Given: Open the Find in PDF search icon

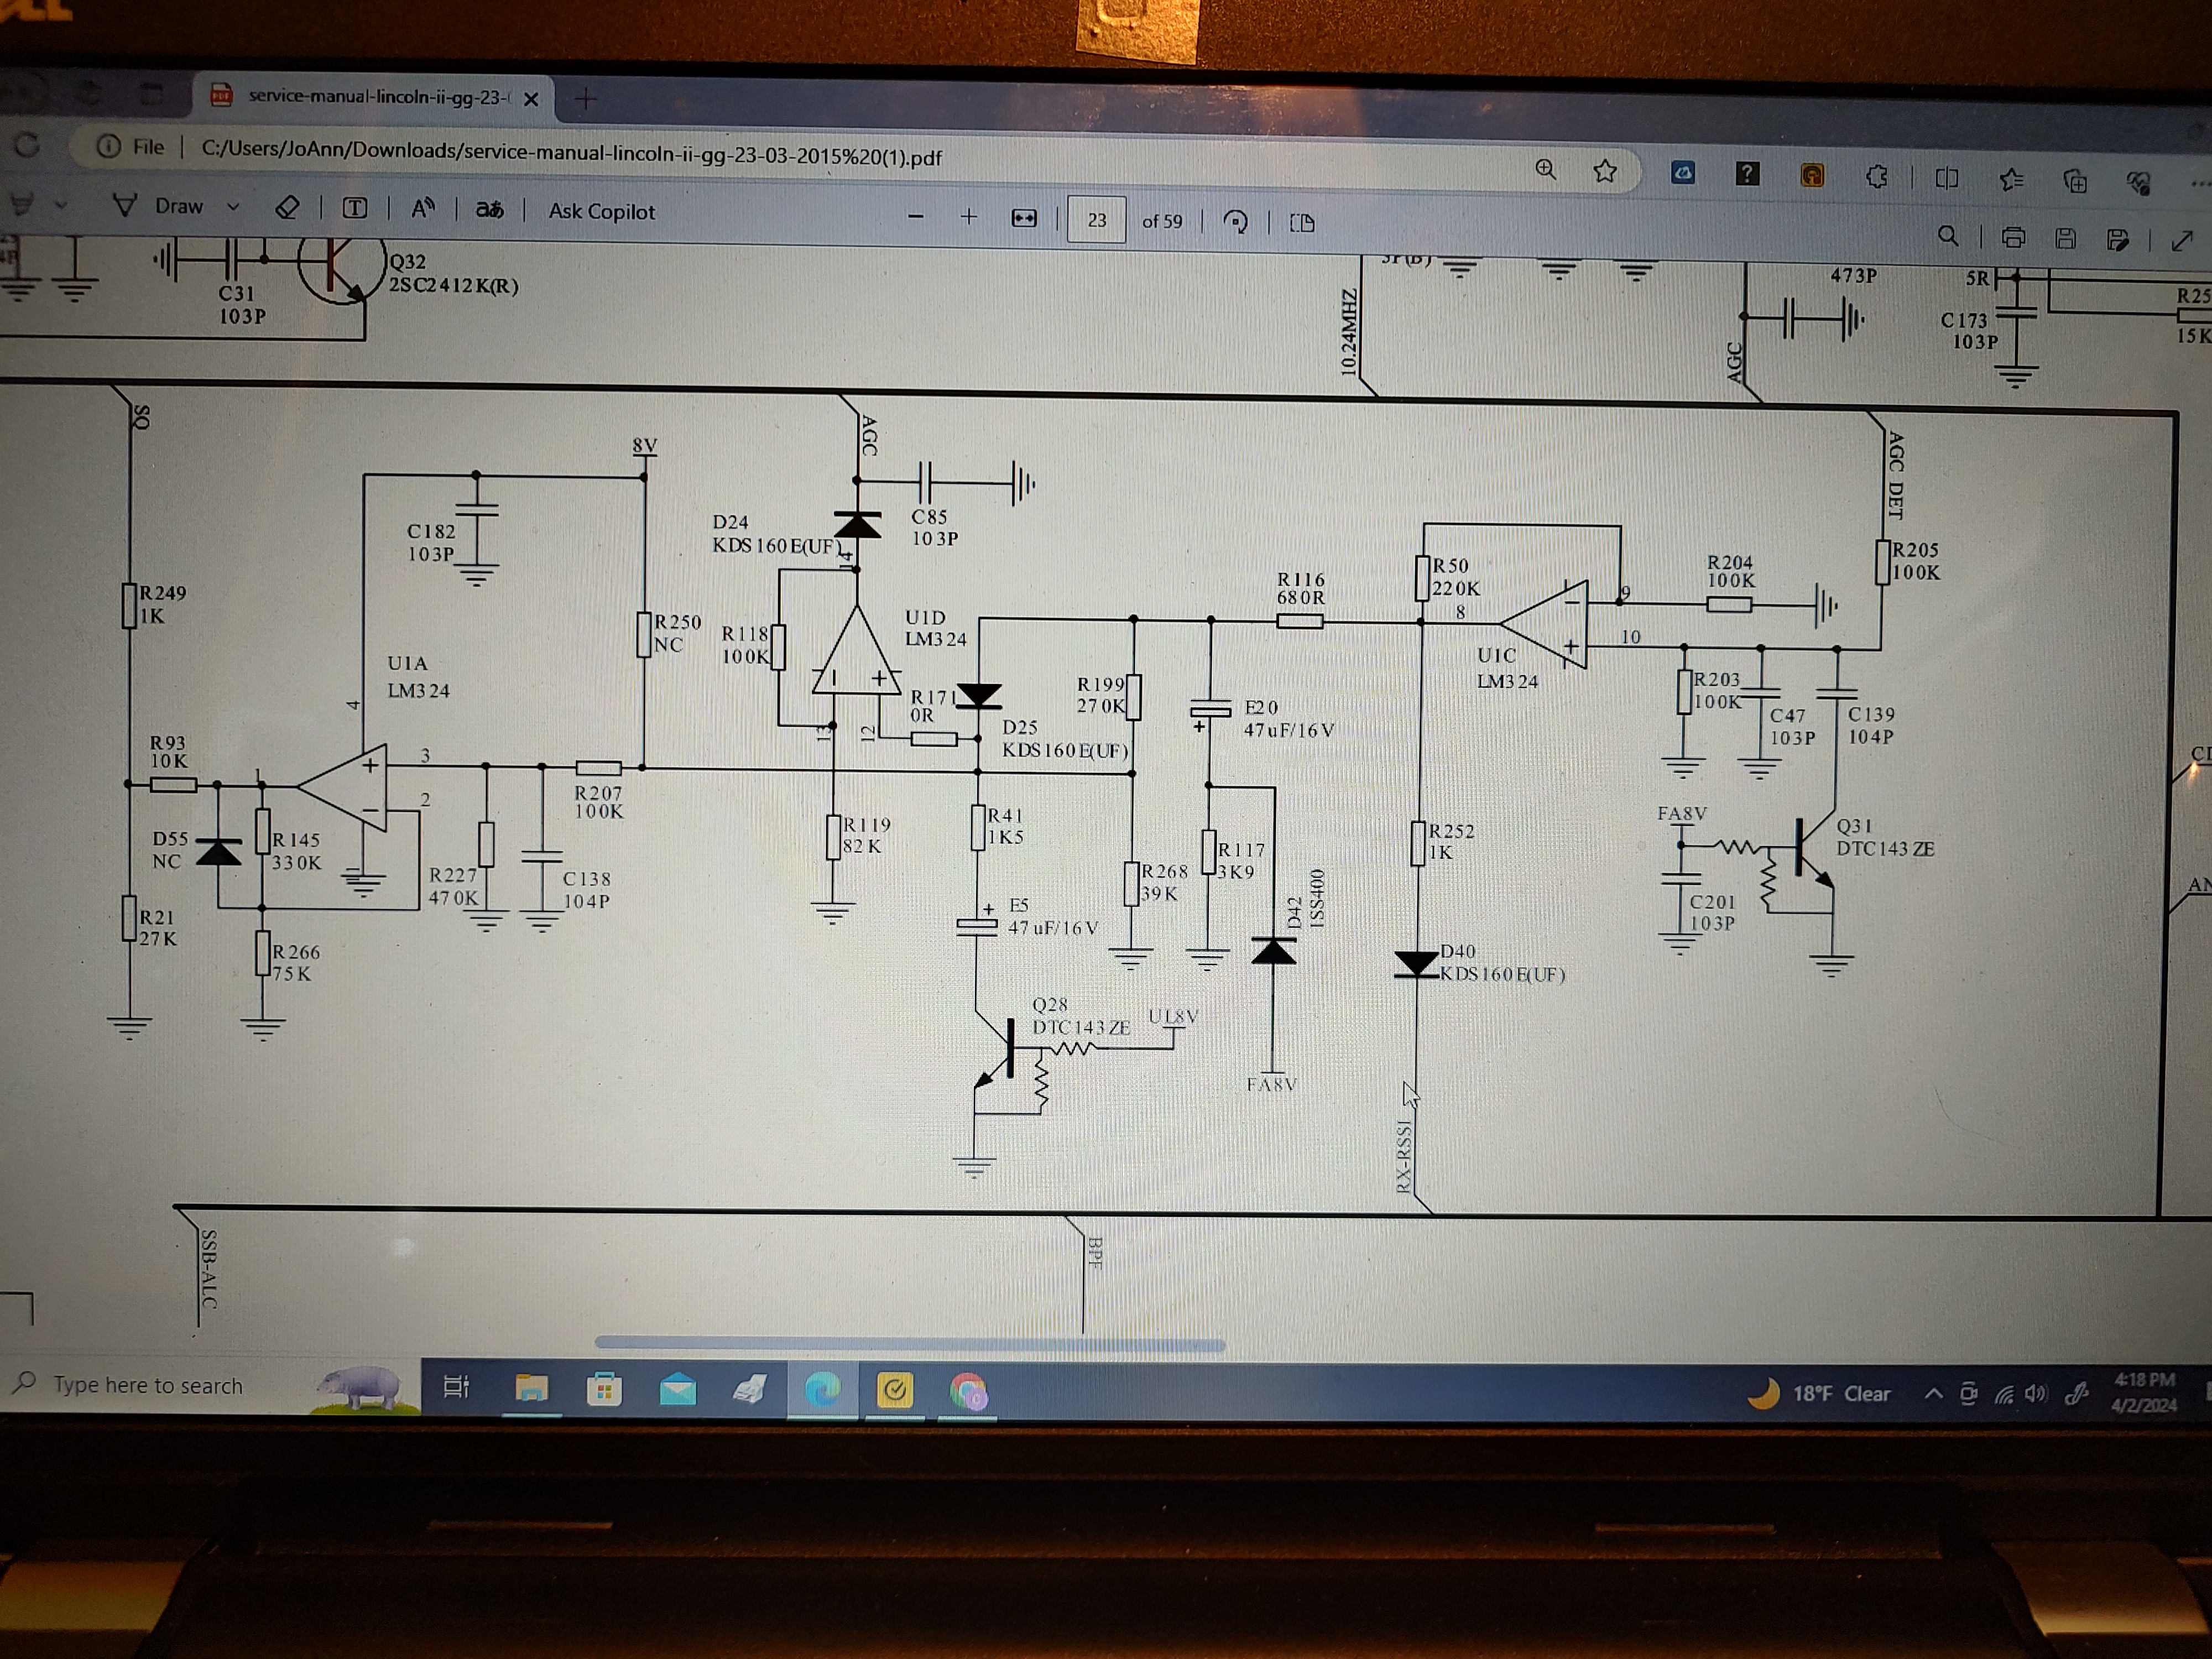Looking at the screenshot, I should coord(1948,236).
